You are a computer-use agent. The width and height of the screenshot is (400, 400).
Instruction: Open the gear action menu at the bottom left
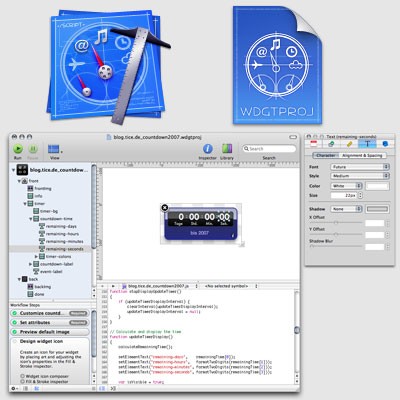(15, 389)
